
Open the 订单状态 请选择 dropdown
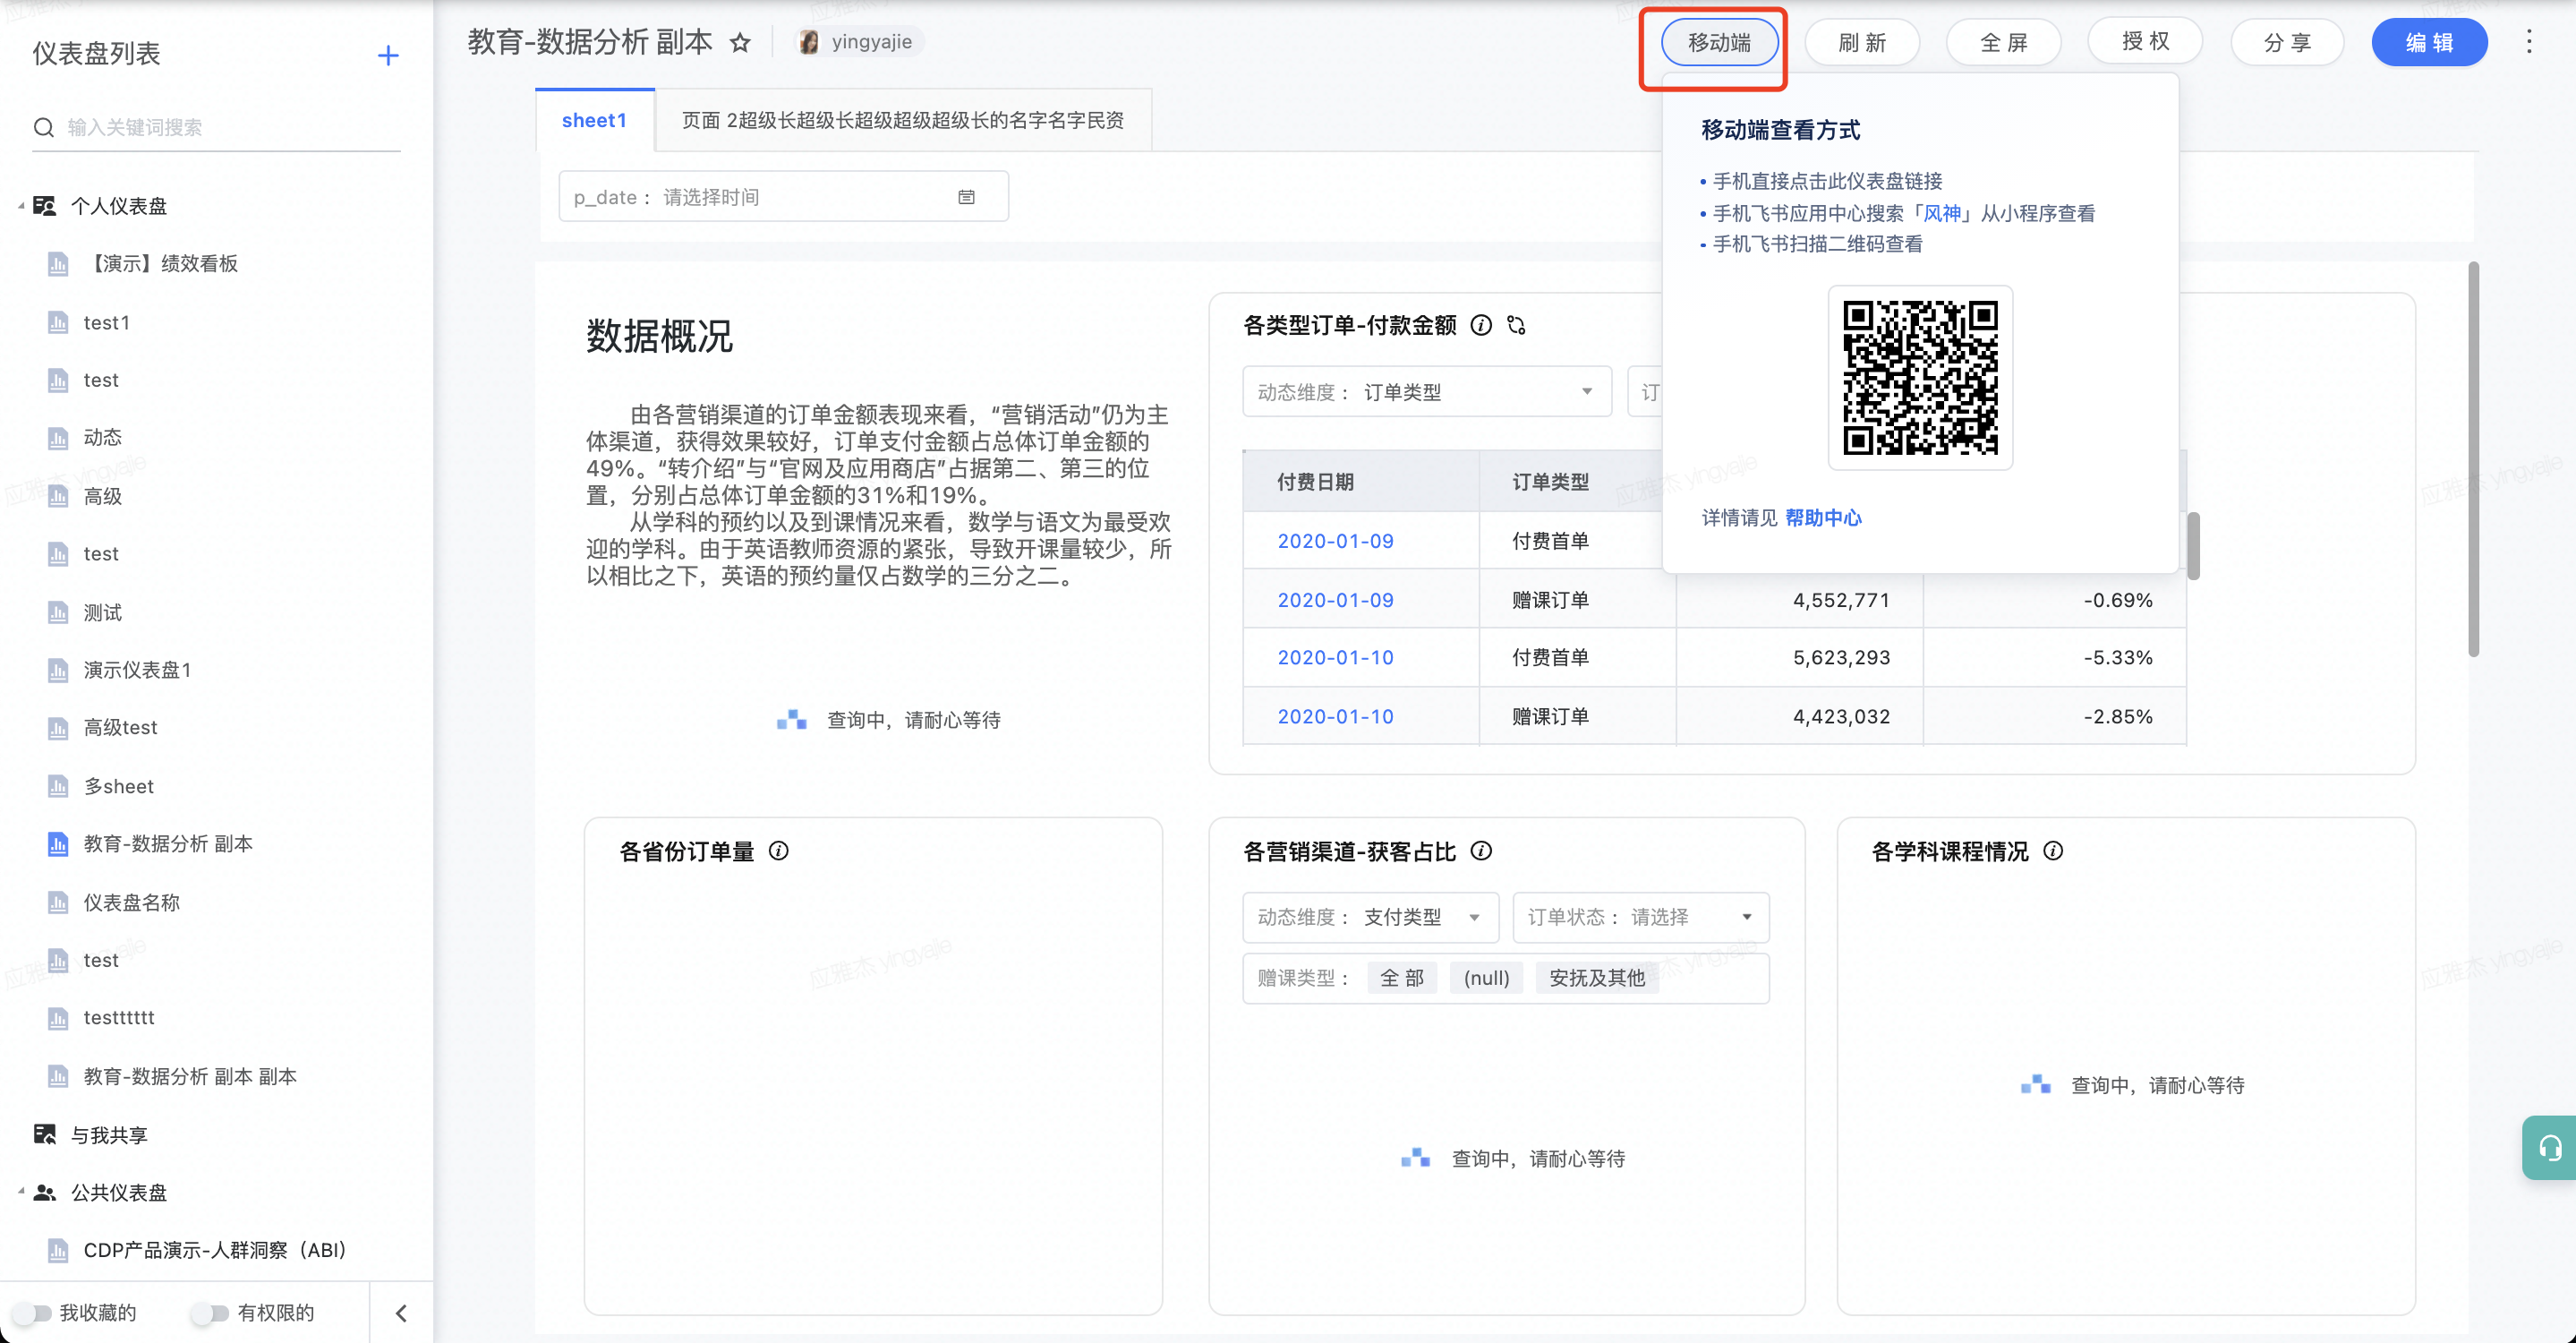coord(1640,917)
